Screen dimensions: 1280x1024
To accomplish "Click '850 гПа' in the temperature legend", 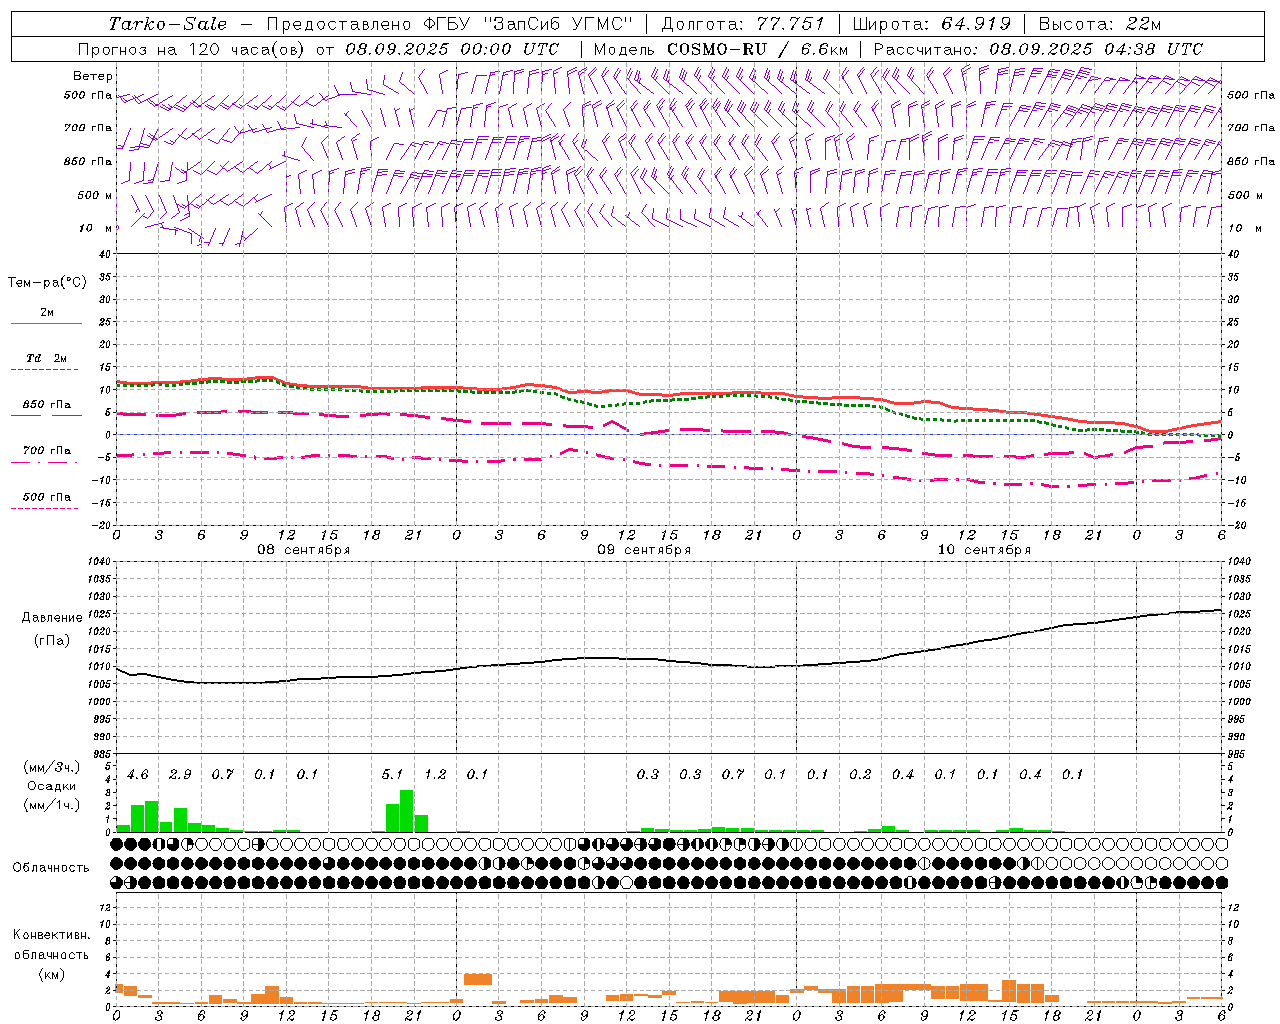I will tap(47, 405).
